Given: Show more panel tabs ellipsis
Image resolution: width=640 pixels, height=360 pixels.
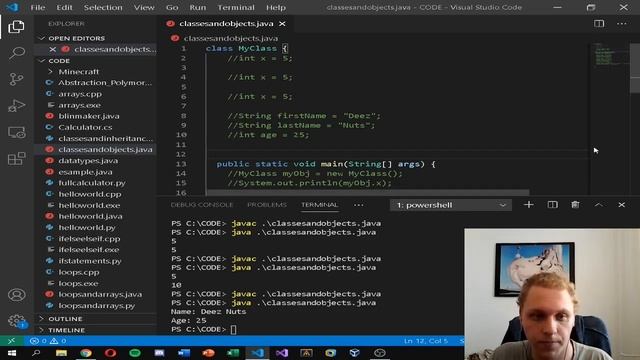Looking at the screenshot, I should click(358, 205).
